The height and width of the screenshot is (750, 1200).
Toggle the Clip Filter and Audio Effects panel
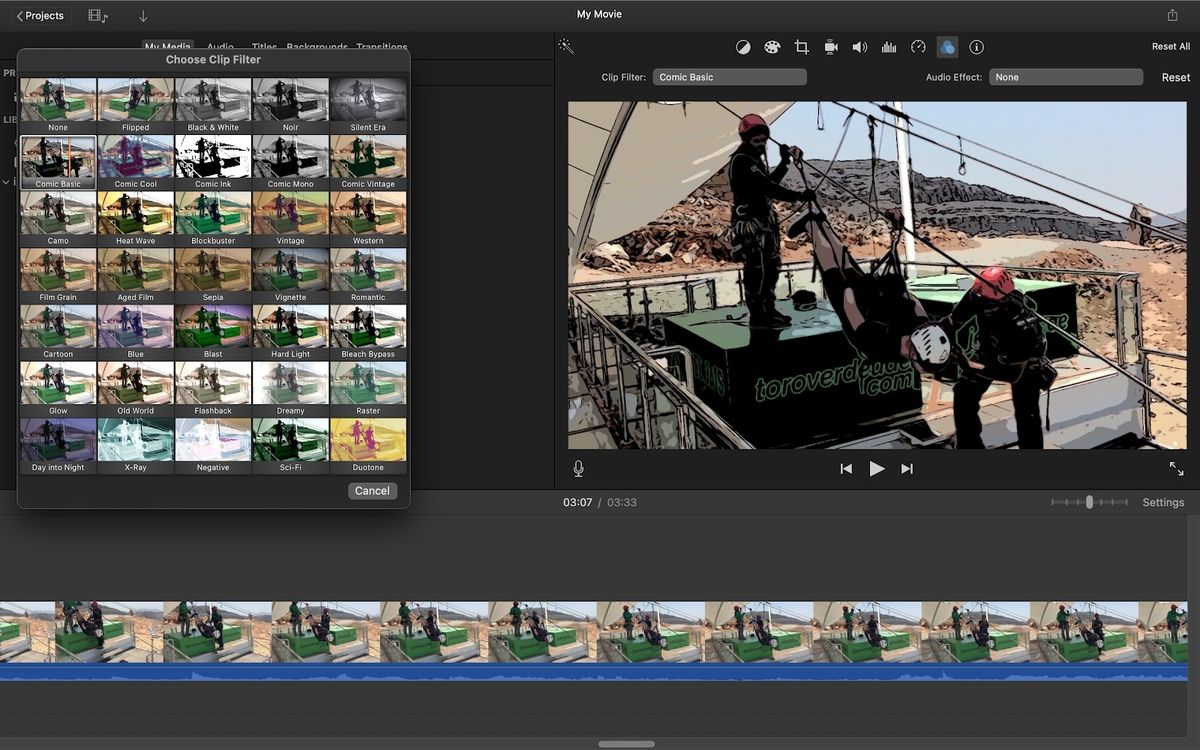(x=946, y=46)
